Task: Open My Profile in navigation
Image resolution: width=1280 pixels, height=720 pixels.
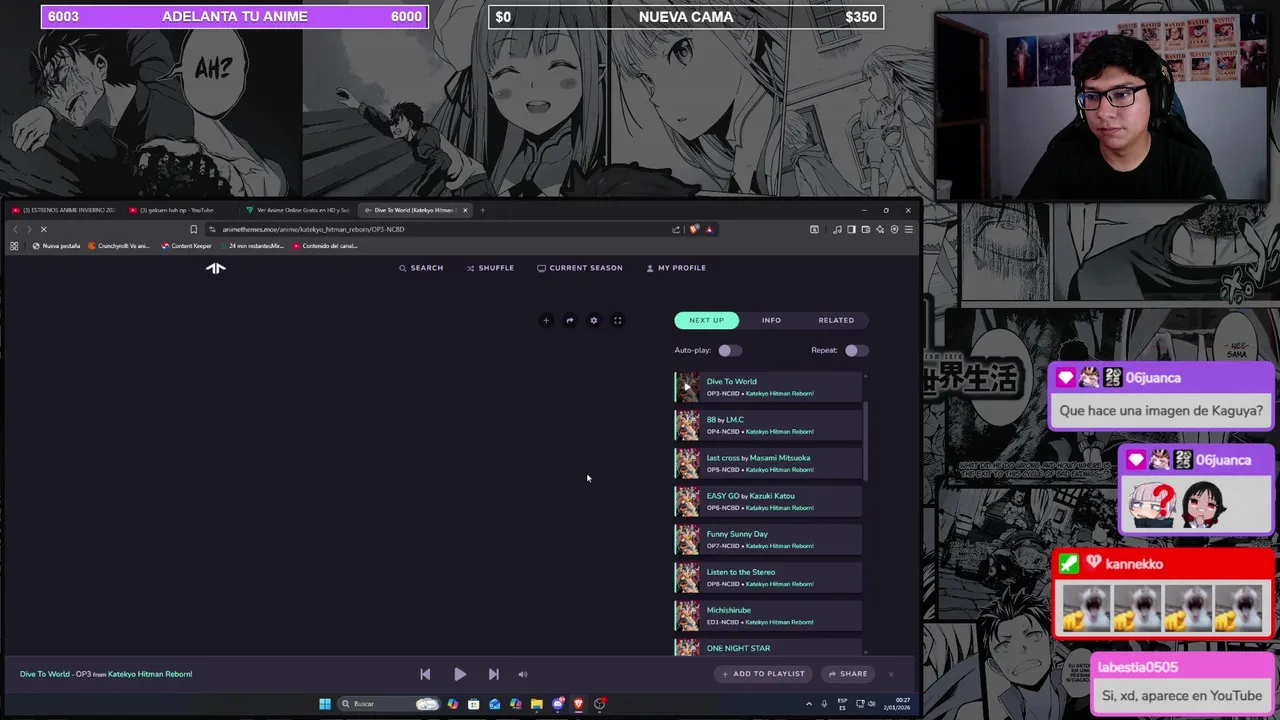Action: pyautogui.click(x=676, y=268)
